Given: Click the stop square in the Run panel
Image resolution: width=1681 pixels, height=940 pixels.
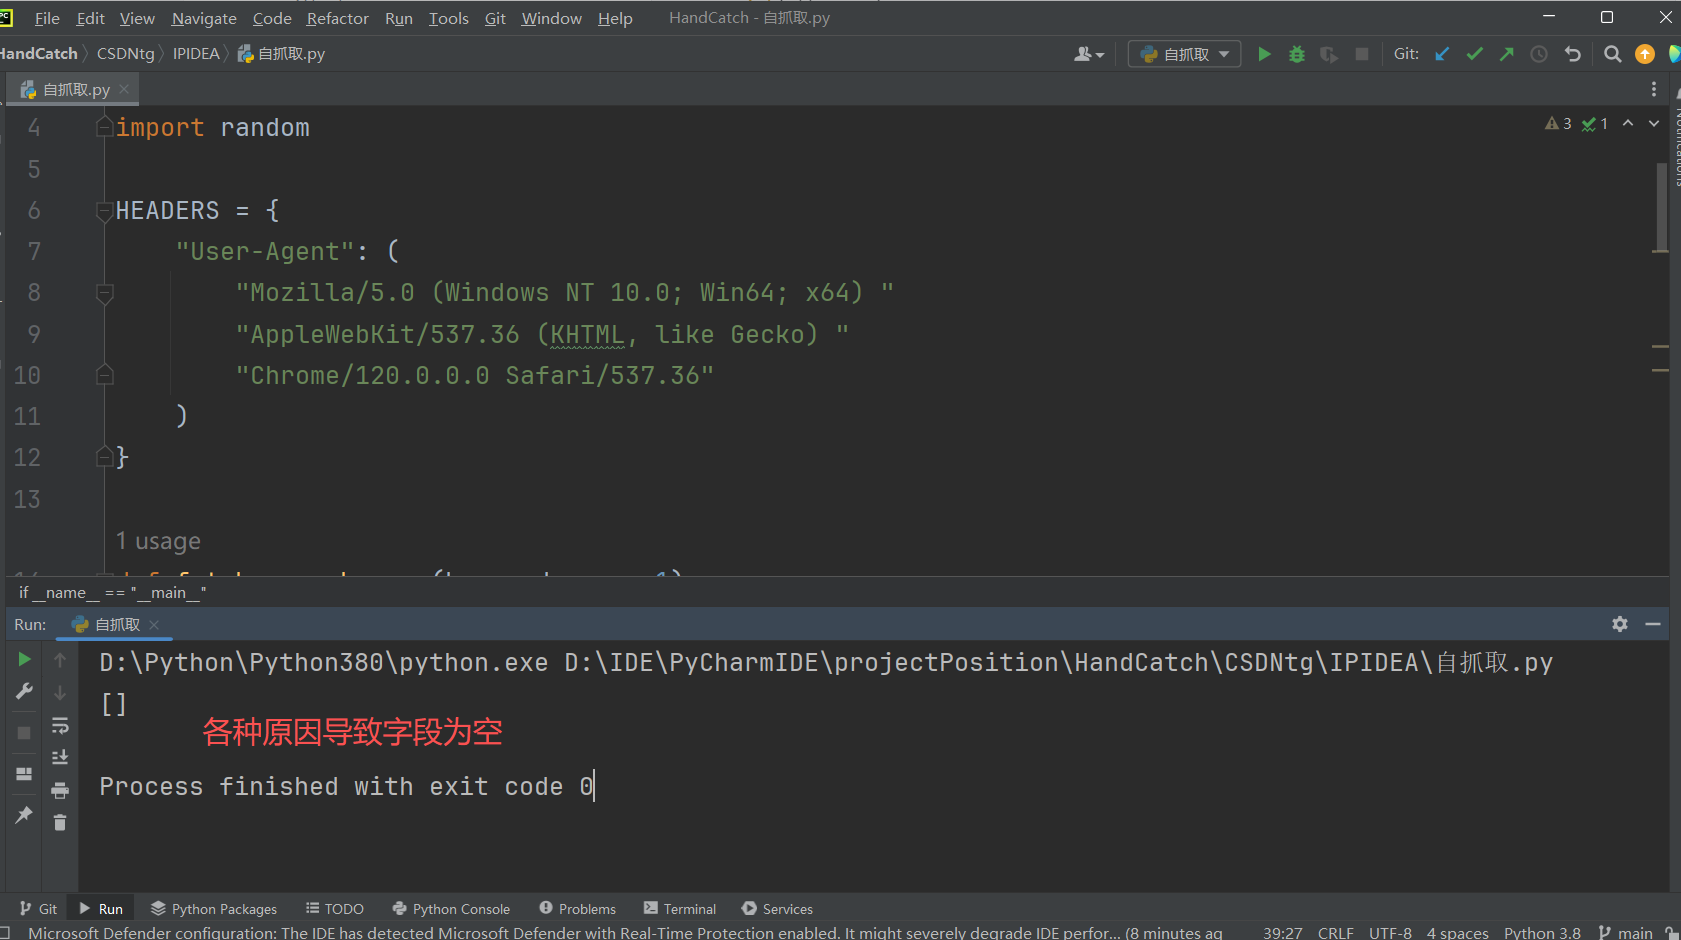Looking at the screenshot, I should 24,733.
